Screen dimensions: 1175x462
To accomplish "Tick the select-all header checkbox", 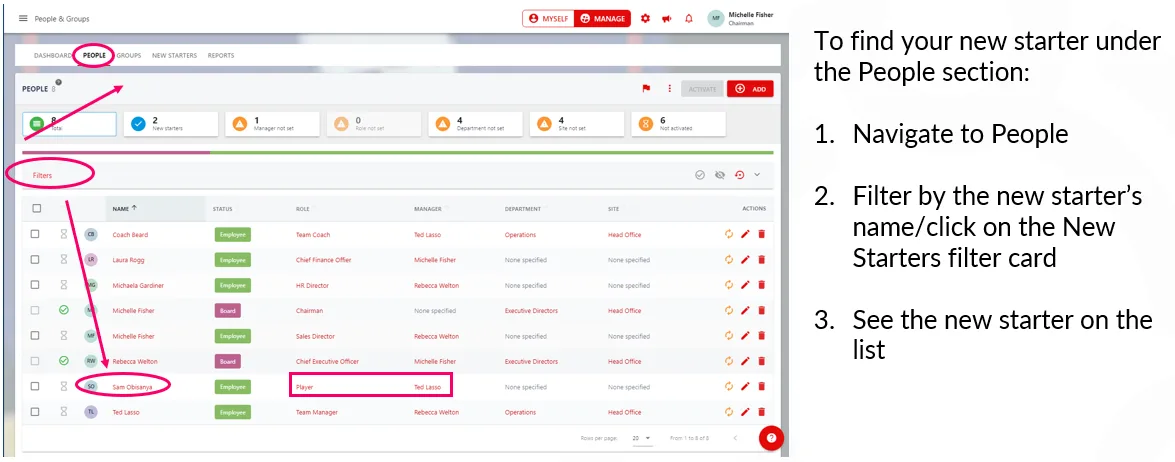I will (x=36, y=208).
